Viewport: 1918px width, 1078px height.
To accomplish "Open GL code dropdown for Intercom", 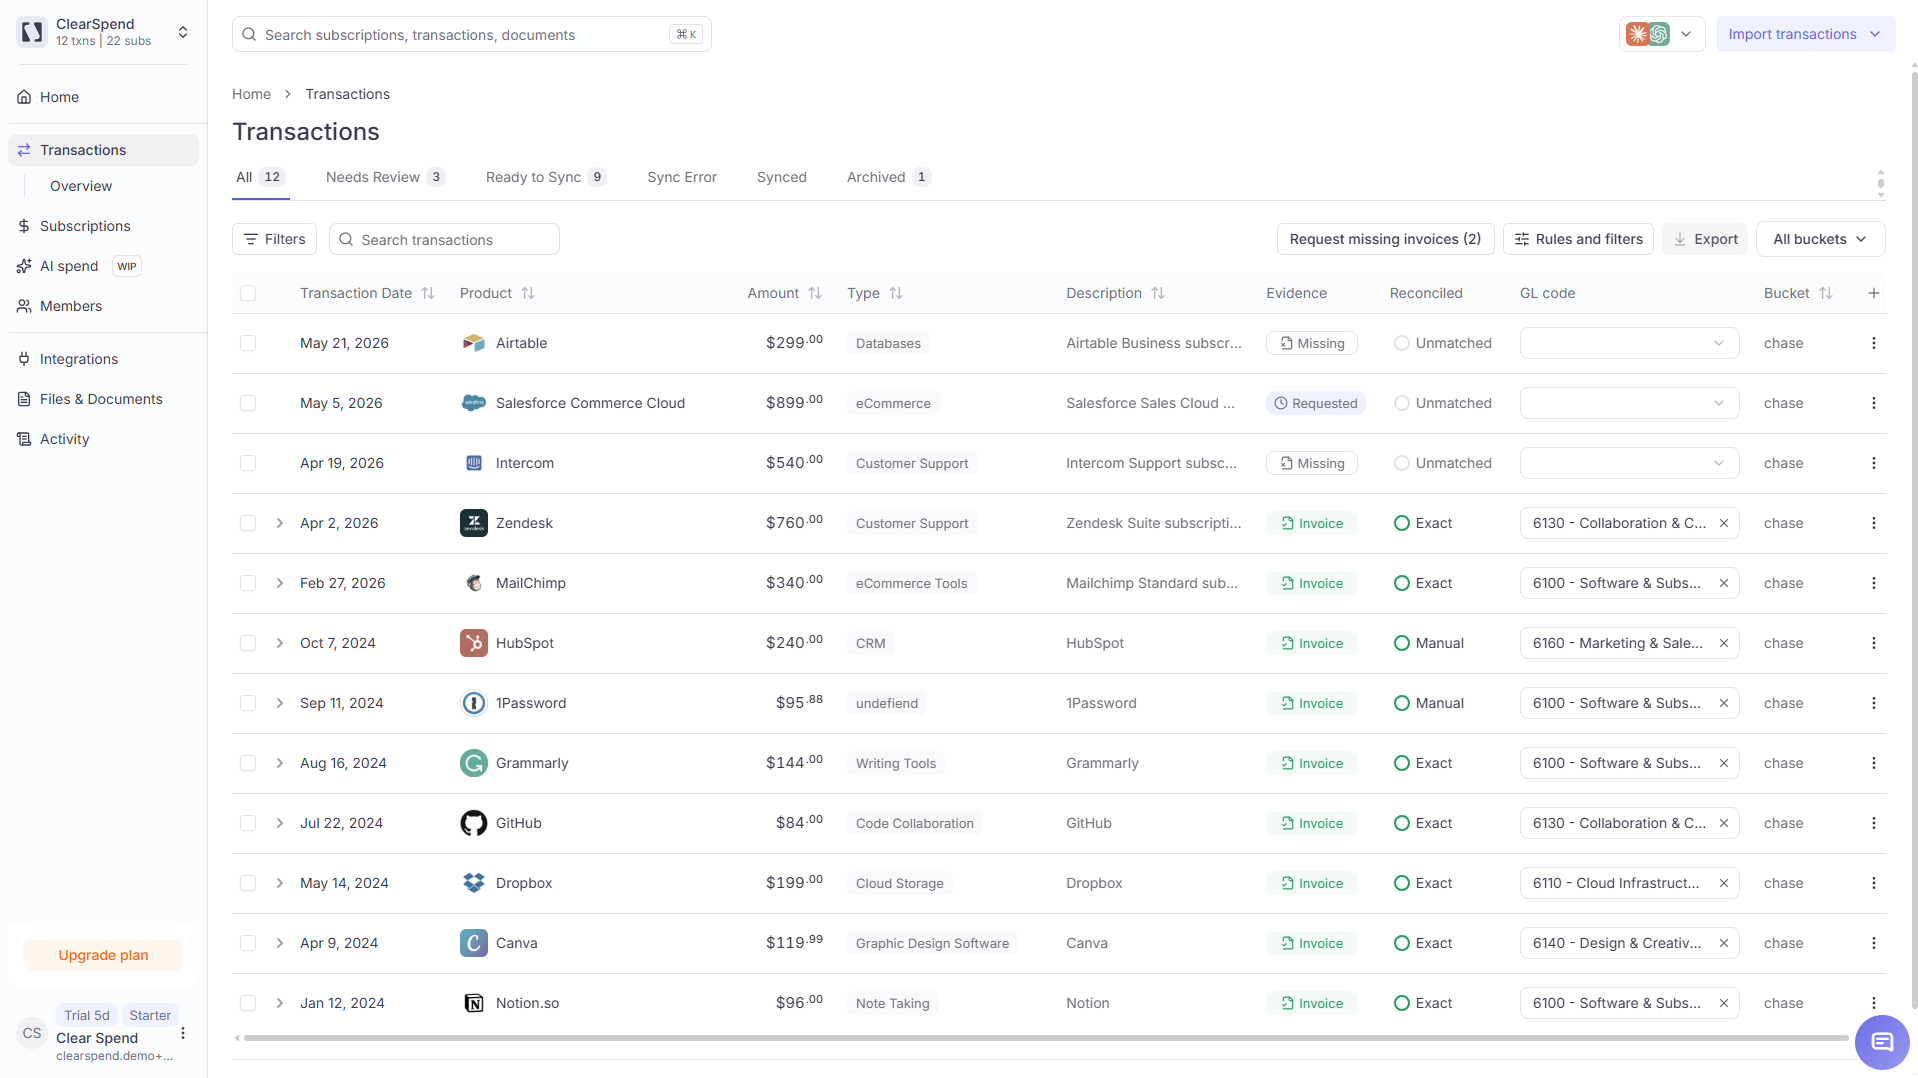I will tap(1629, 463).
